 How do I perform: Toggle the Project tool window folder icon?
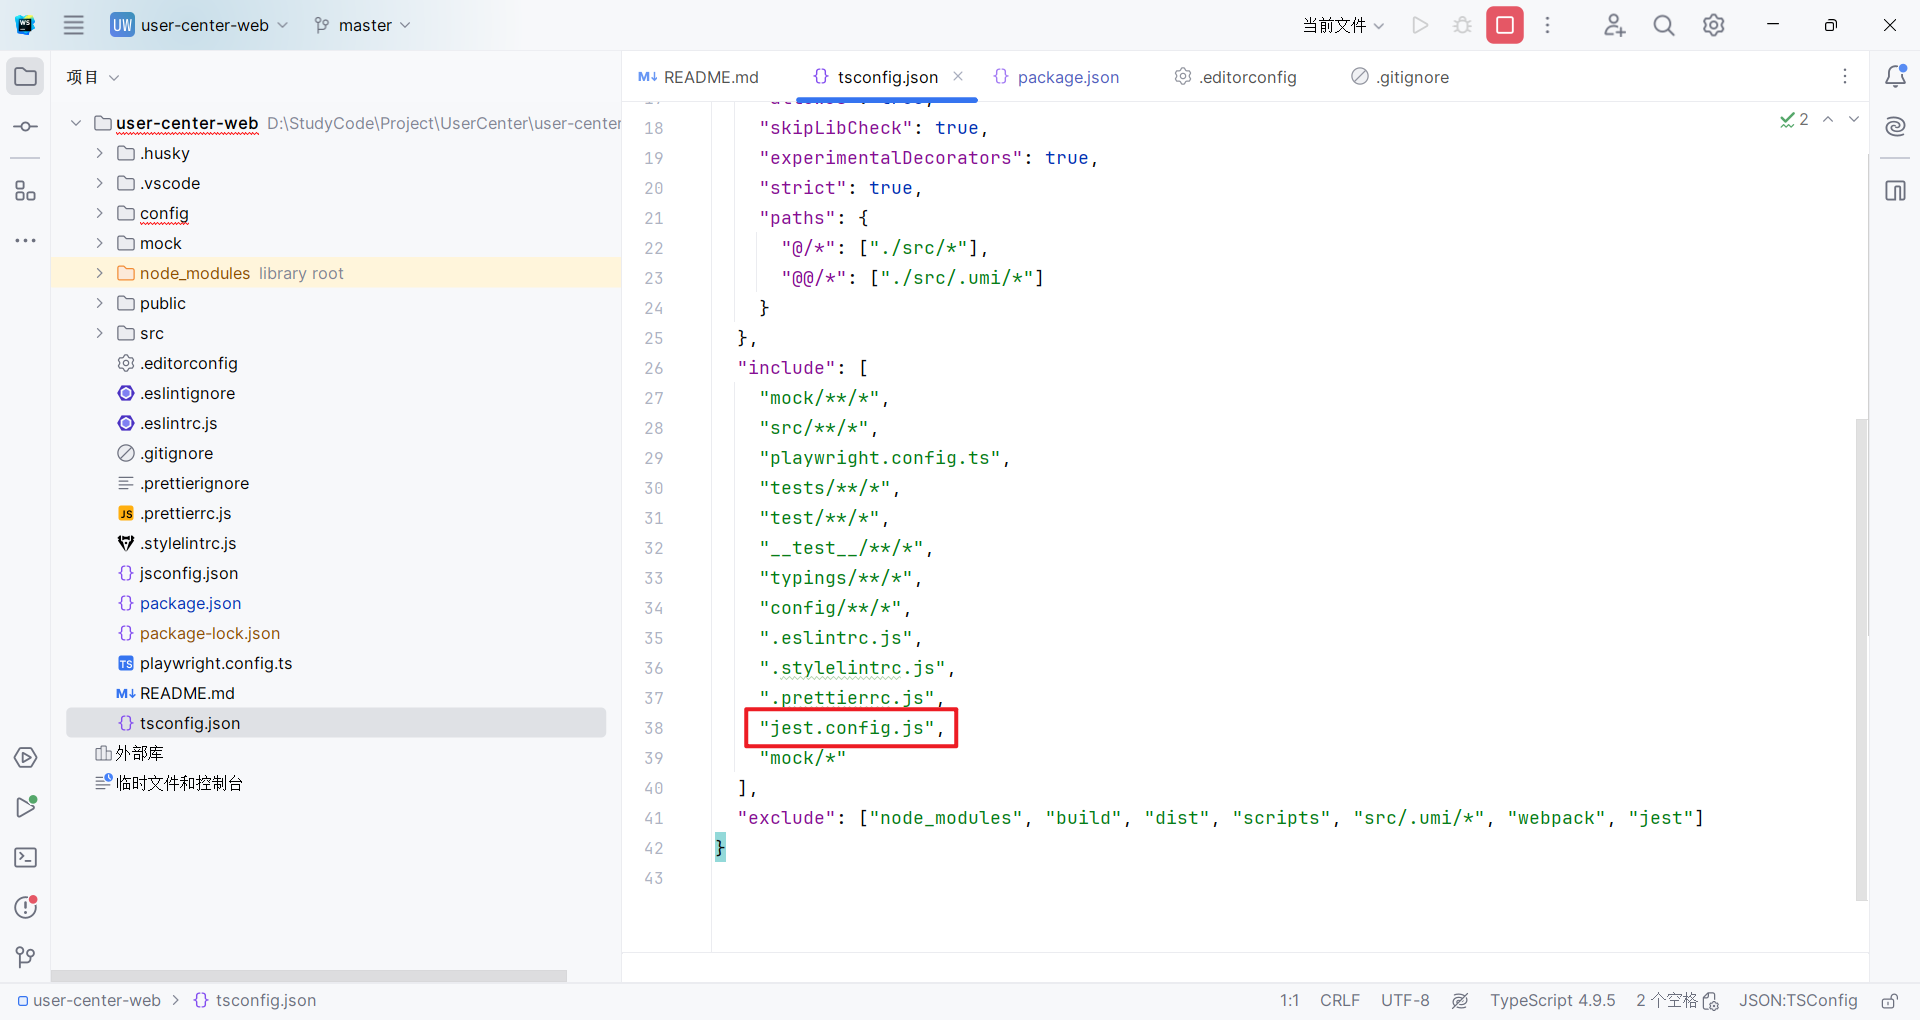[x=26, y=77]
